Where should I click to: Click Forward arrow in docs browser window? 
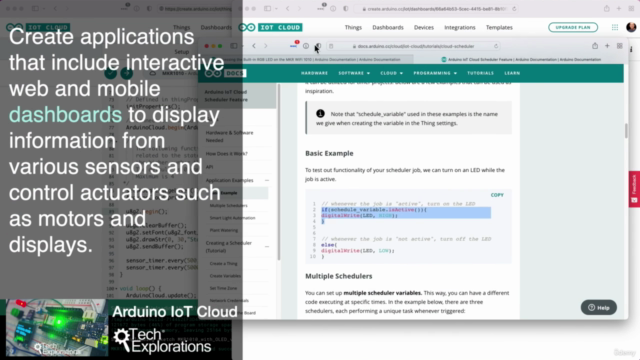266,46
